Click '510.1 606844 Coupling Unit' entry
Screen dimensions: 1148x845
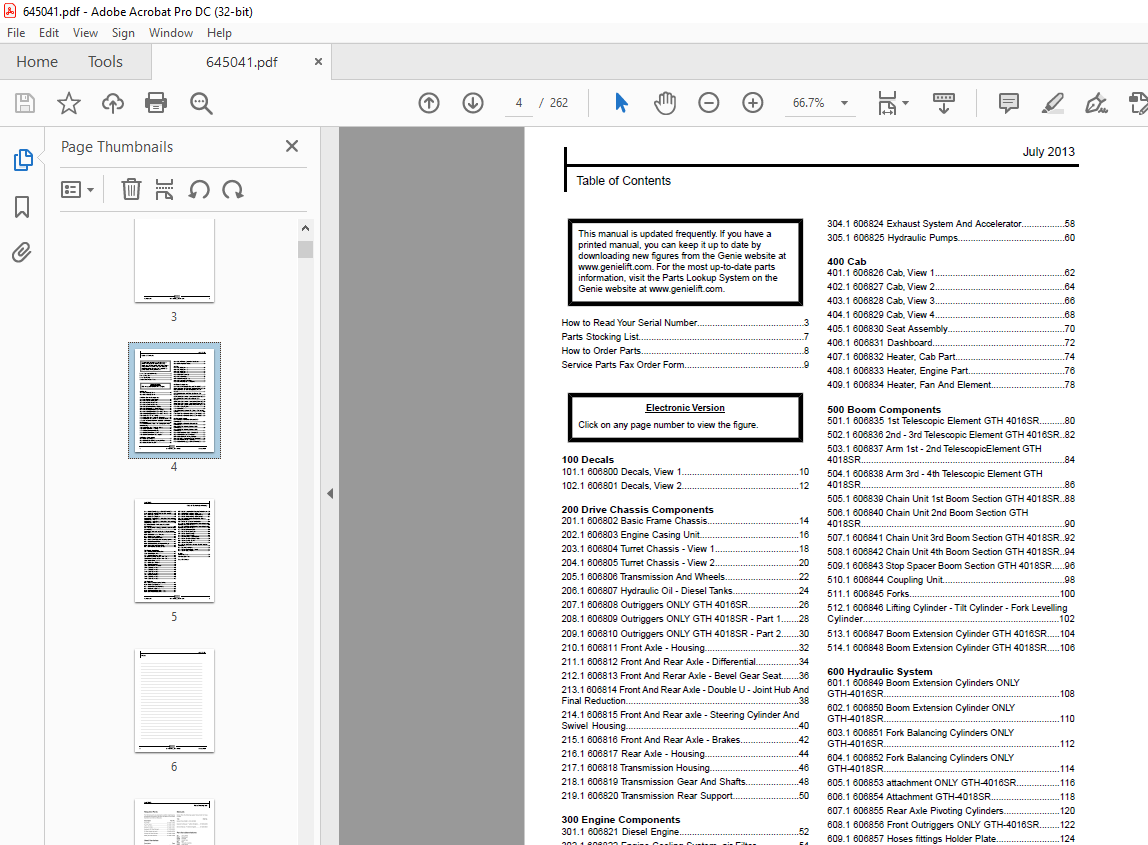point(950,580)
